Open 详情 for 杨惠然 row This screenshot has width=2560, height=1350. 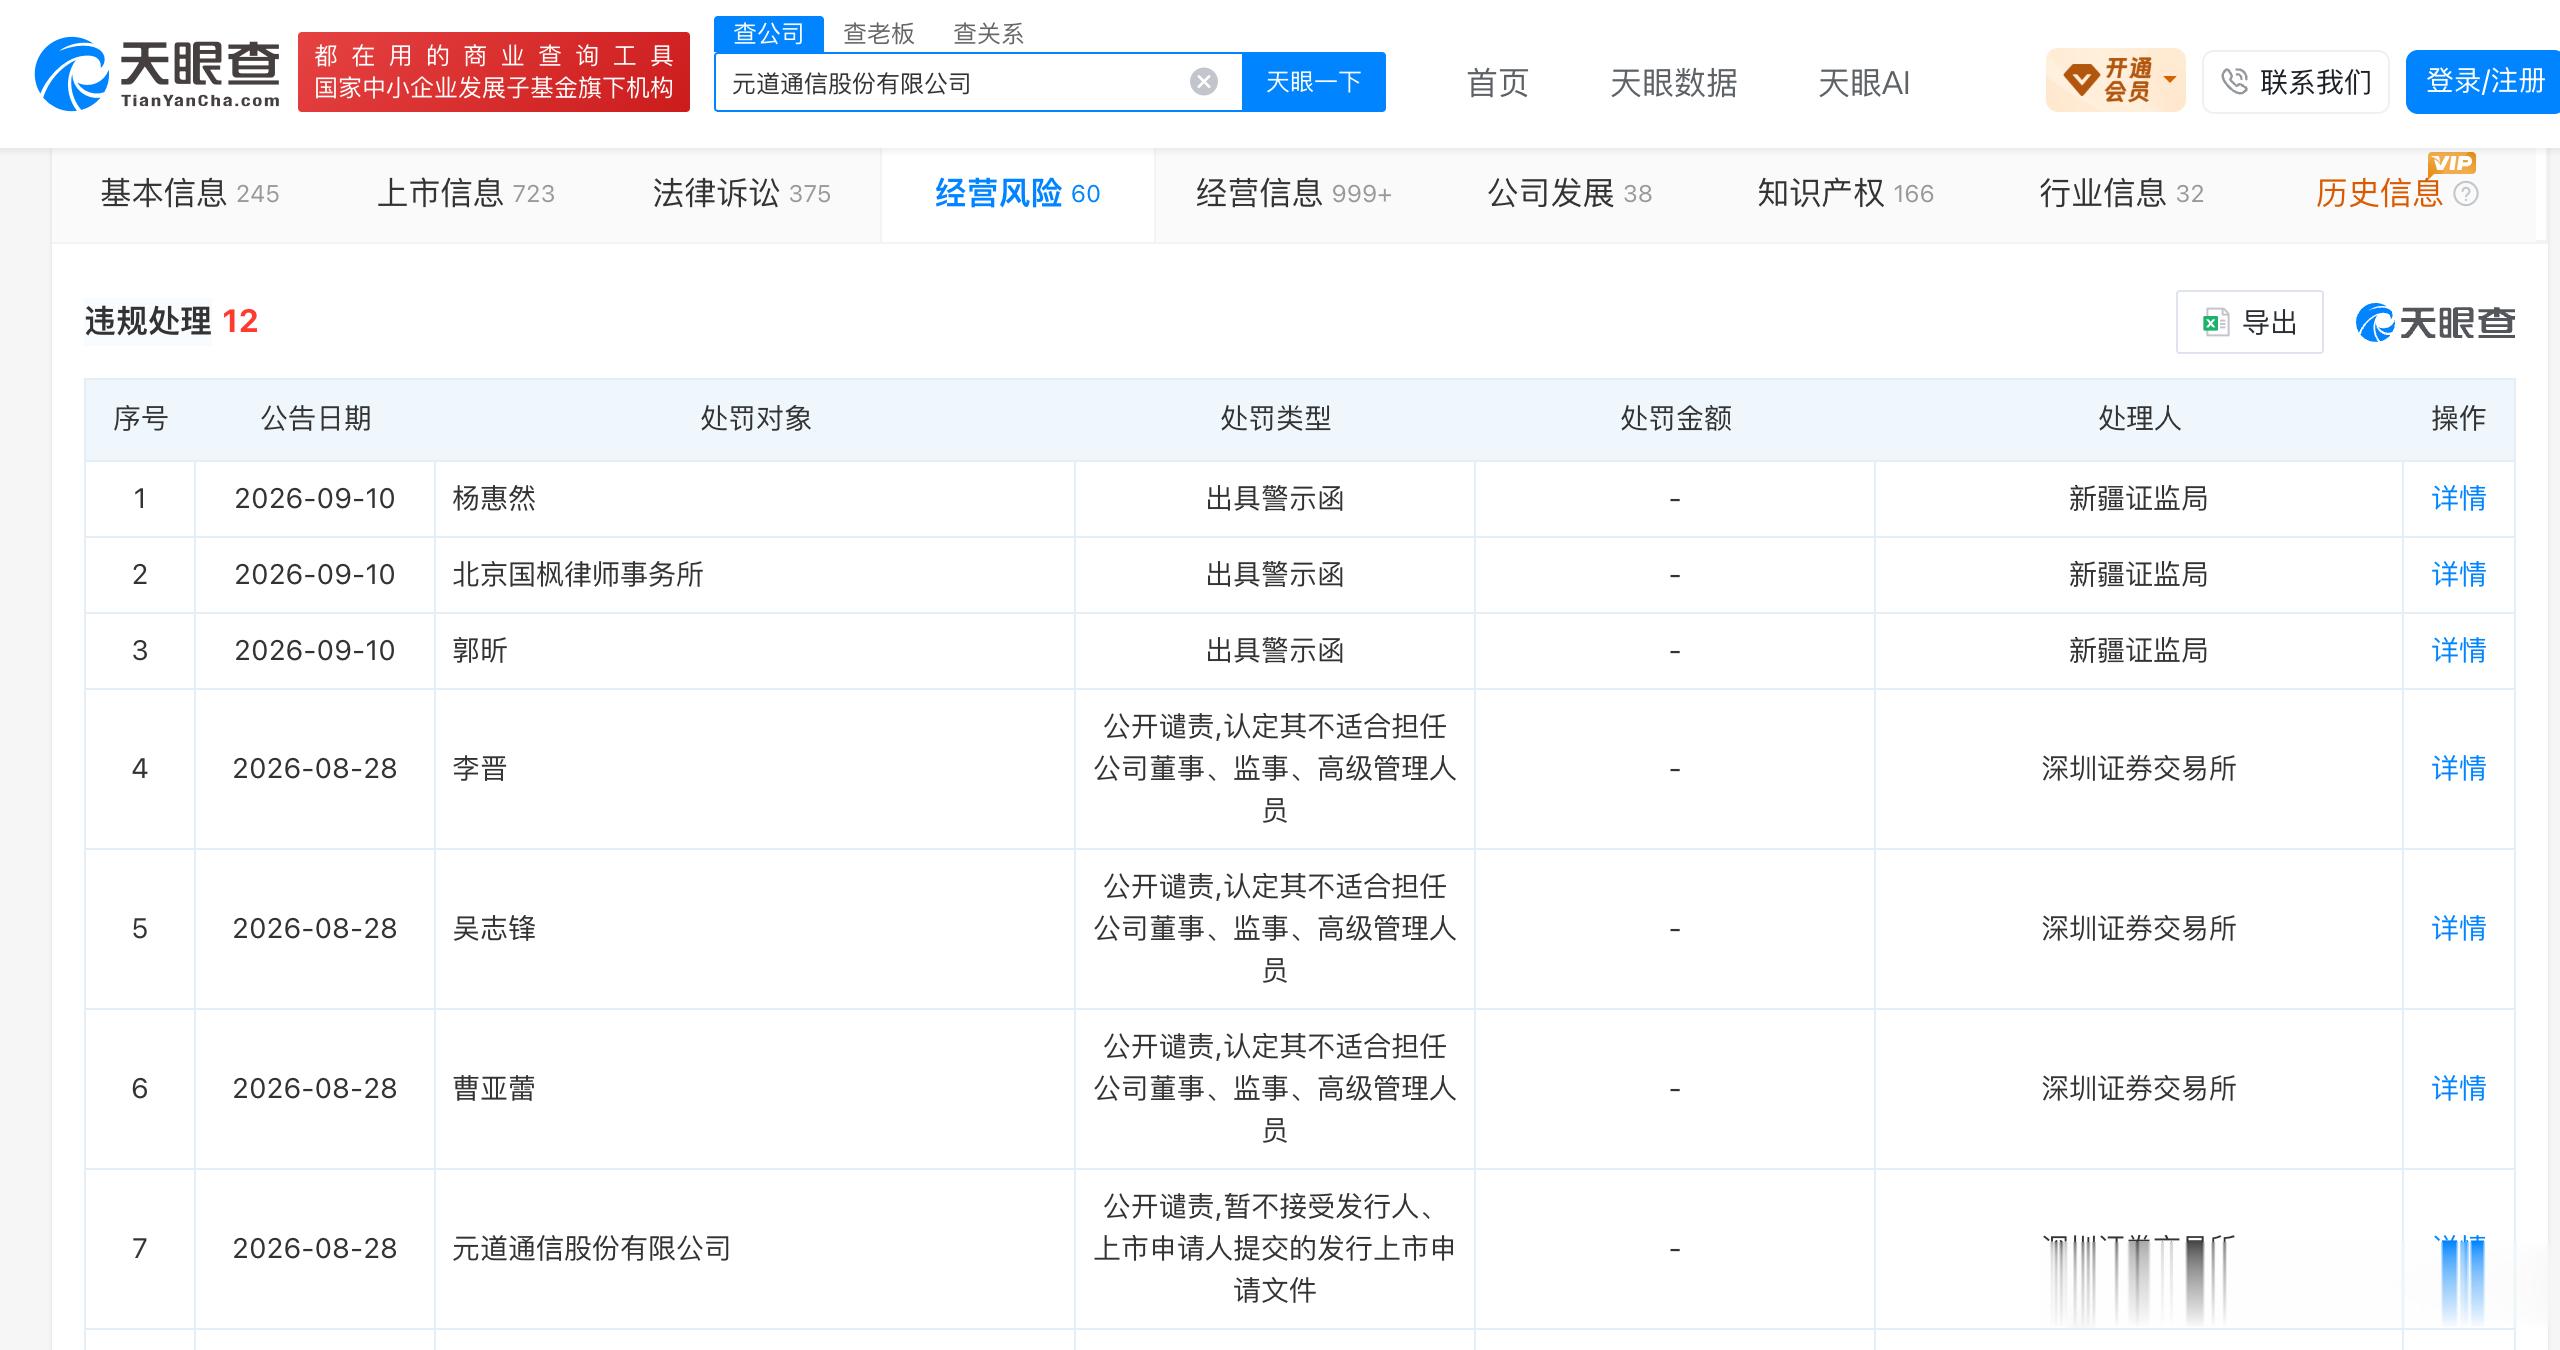click(2459, 499)
